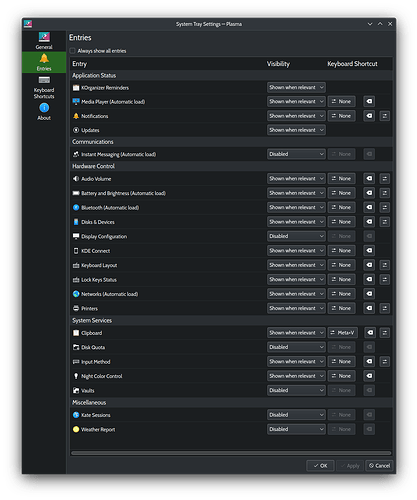This screenshot has width=417, height=500.
Task: Click rightmost shortcut icon for Notifications
Action: [x=385, y=116]
